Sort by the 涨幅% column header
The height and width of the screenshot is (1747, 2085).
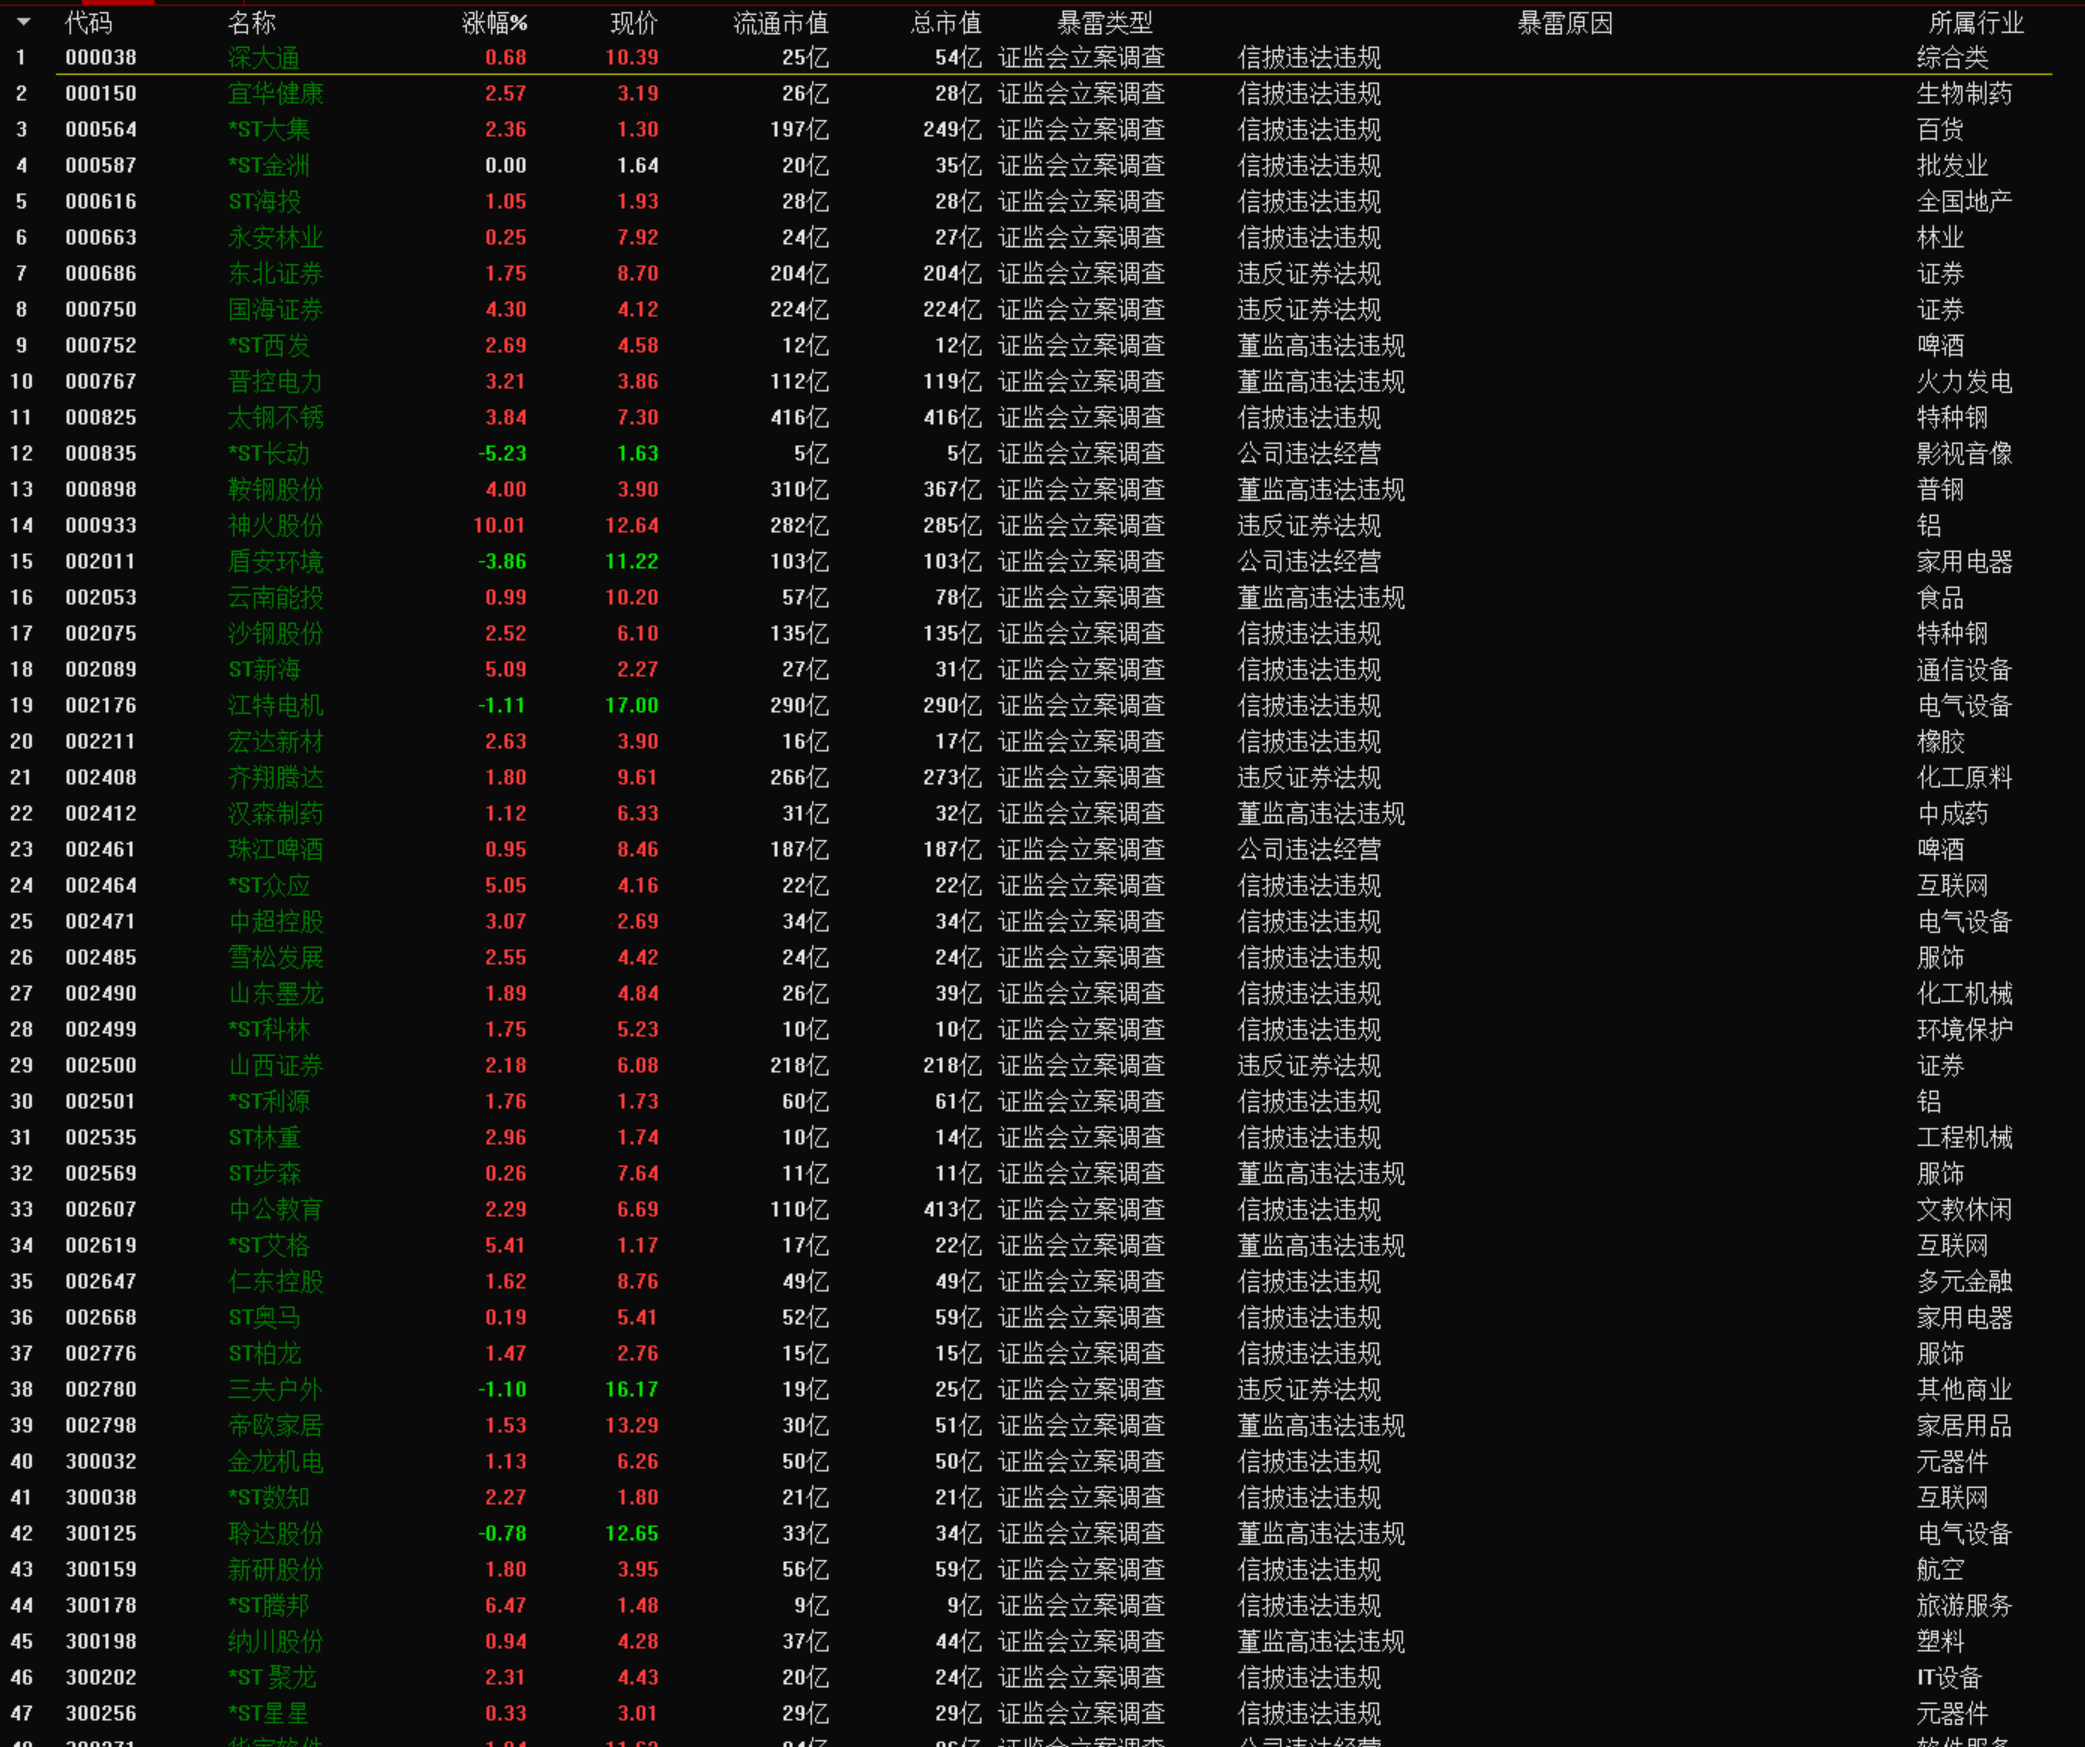pyautogui.click(x=494, y=22)
